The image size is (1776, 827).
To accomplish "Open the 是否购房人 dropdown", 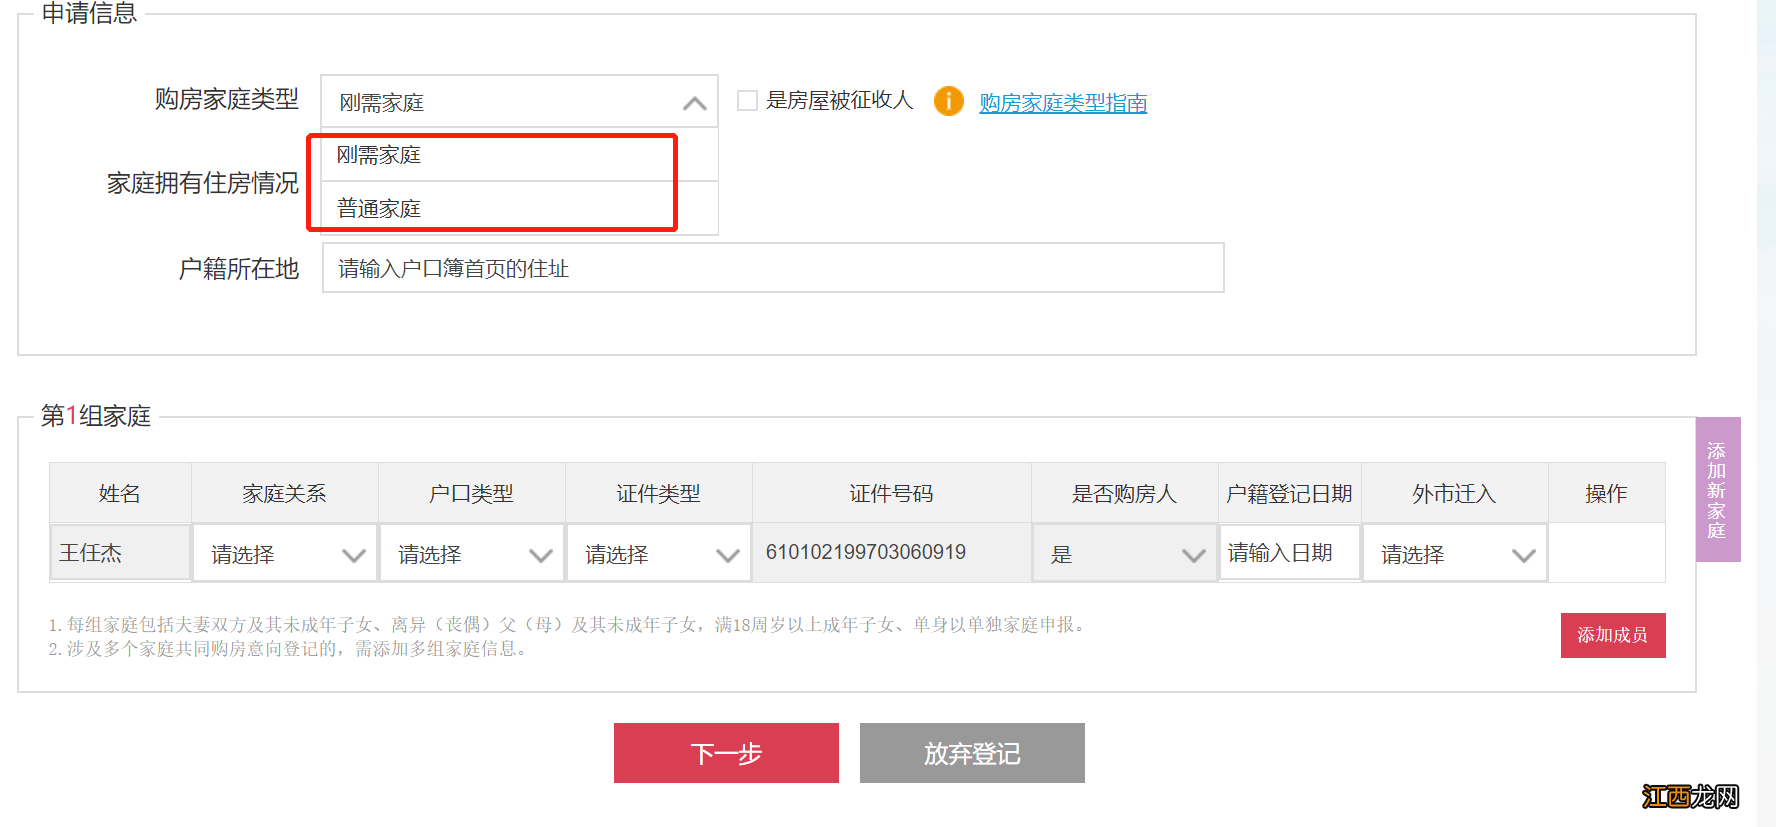I will [1125, 553].
